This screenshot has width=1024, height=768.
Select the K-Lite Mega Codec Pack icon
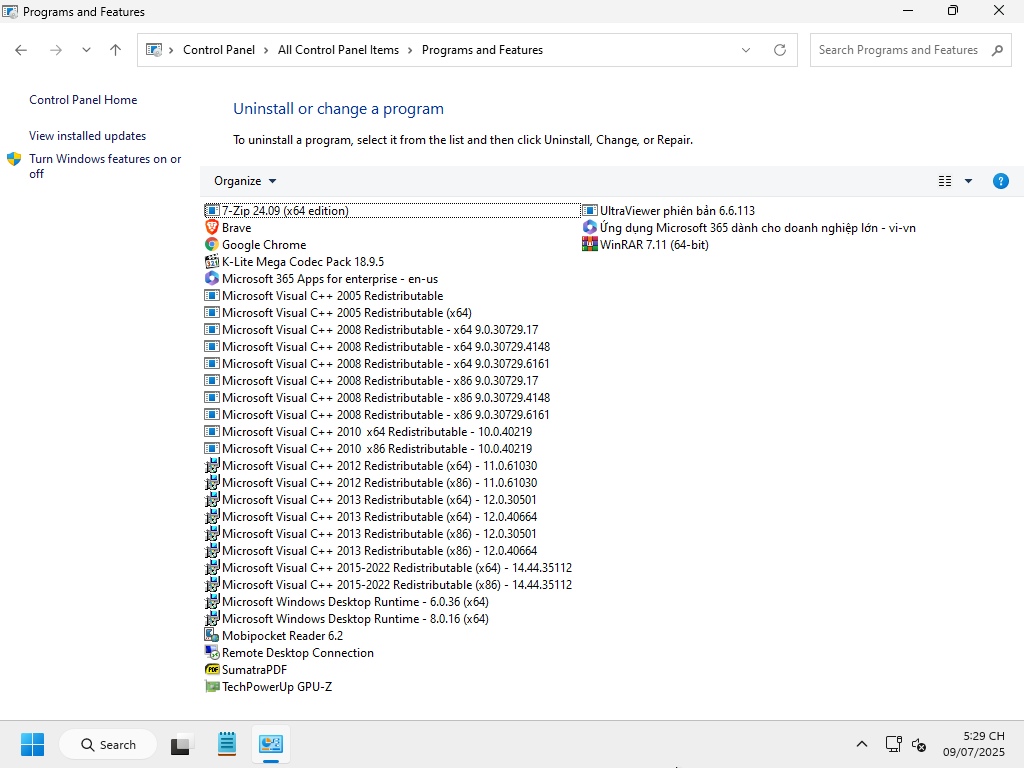pos(212,262)
